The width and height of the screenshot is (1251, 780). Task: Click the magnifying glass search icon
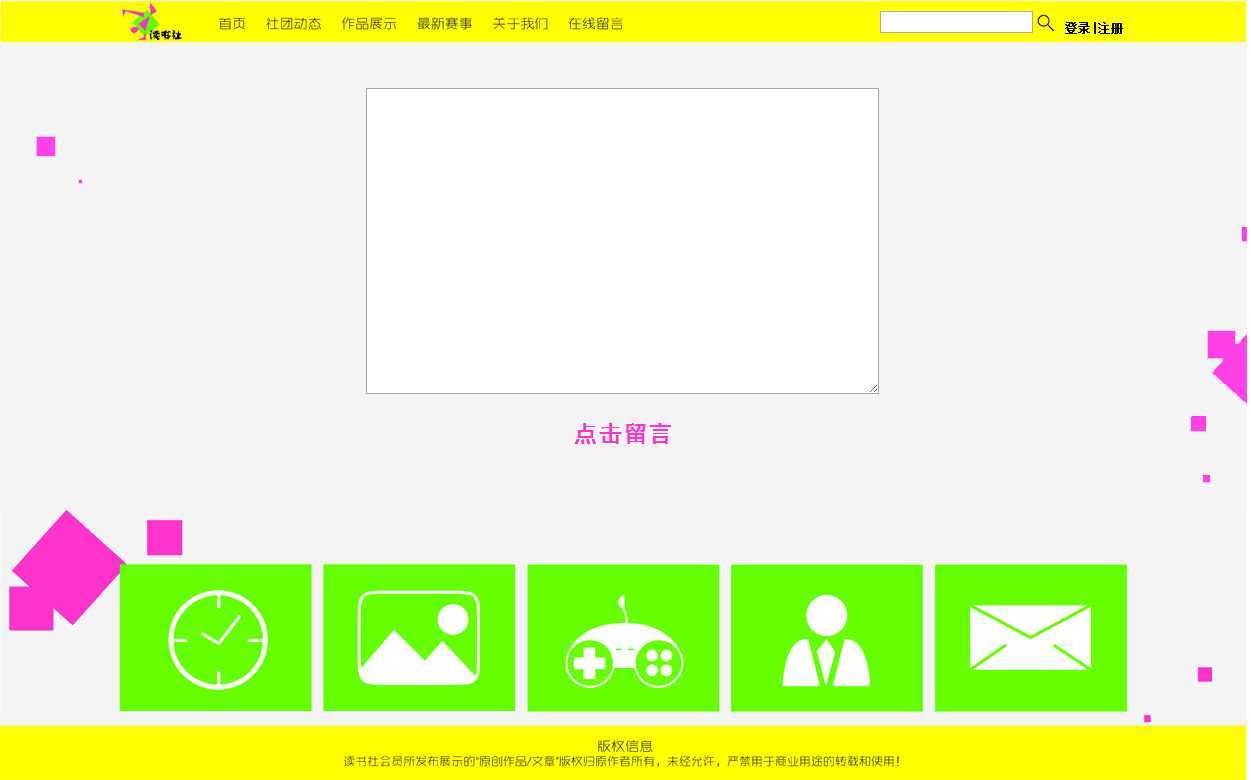1045,23
